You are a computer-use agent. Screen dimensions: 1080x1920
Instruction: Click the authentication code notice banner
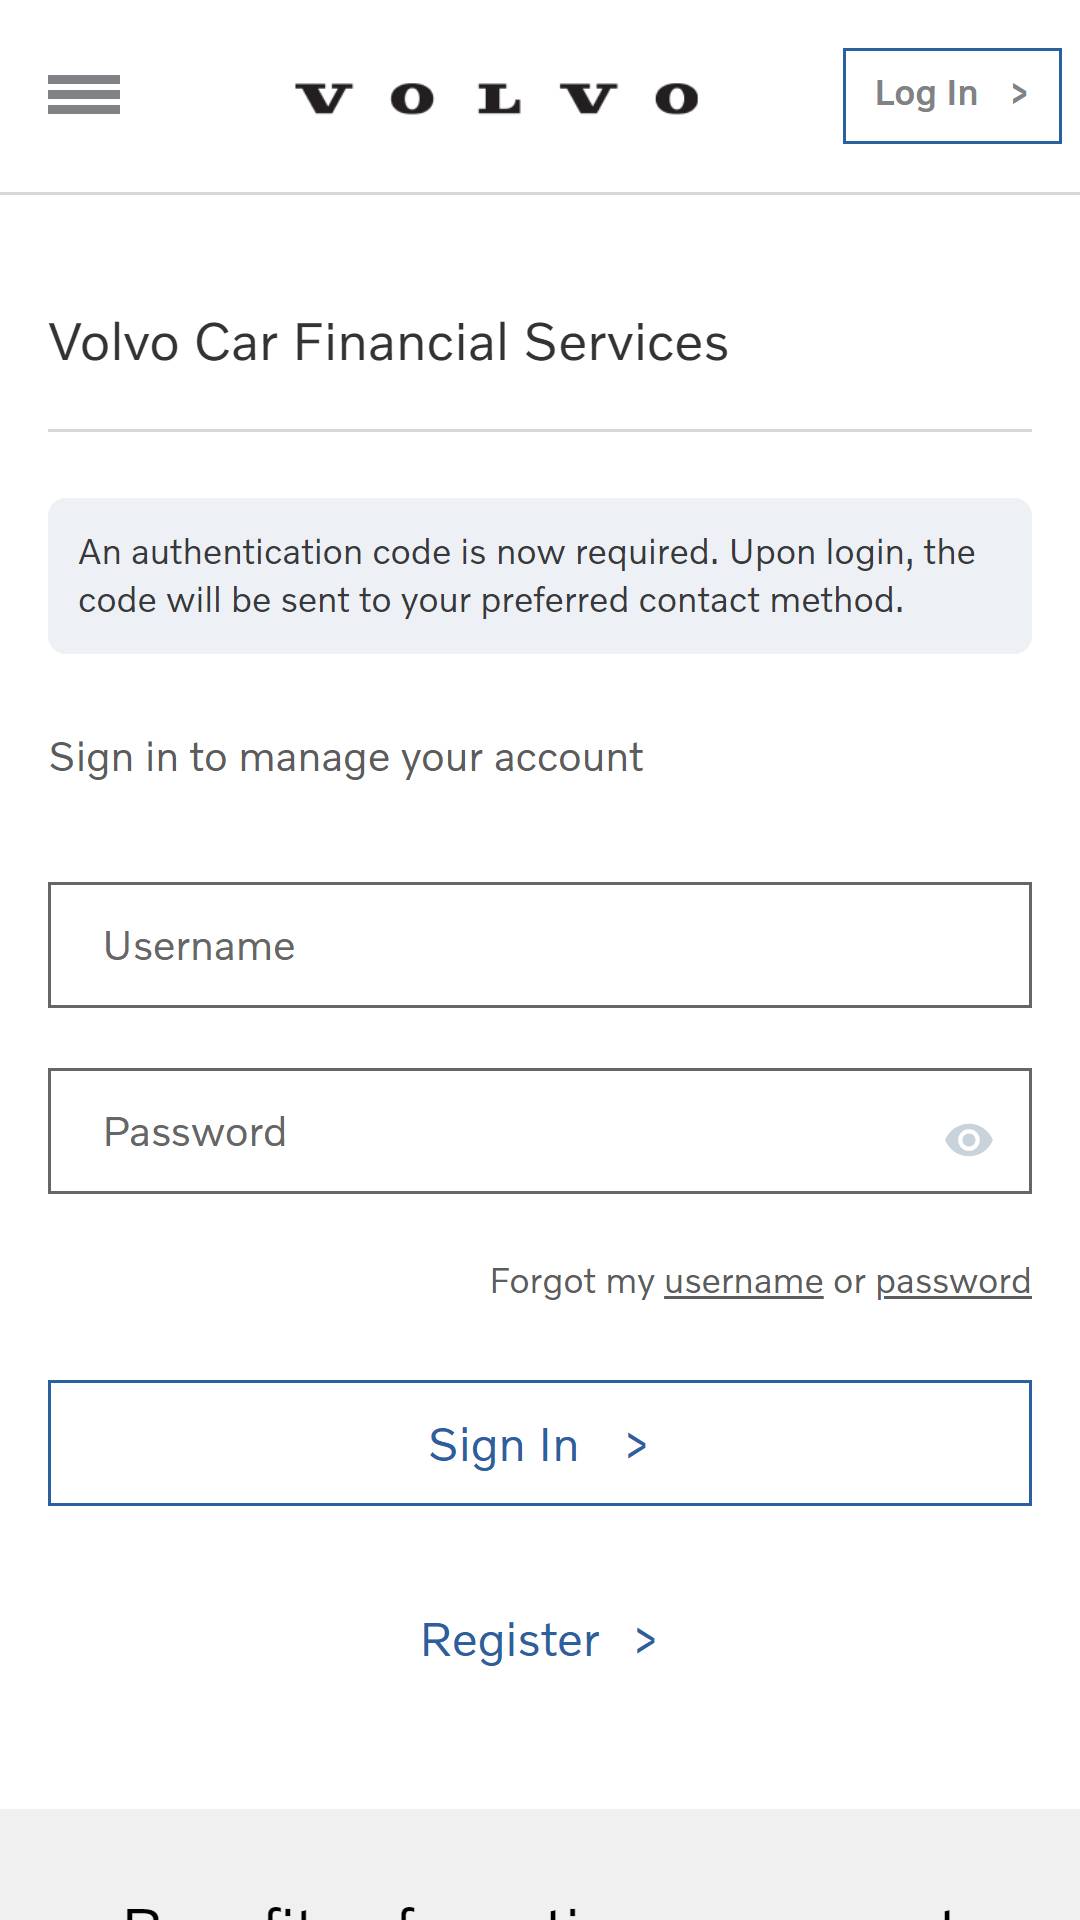click(x=540, y=576)
